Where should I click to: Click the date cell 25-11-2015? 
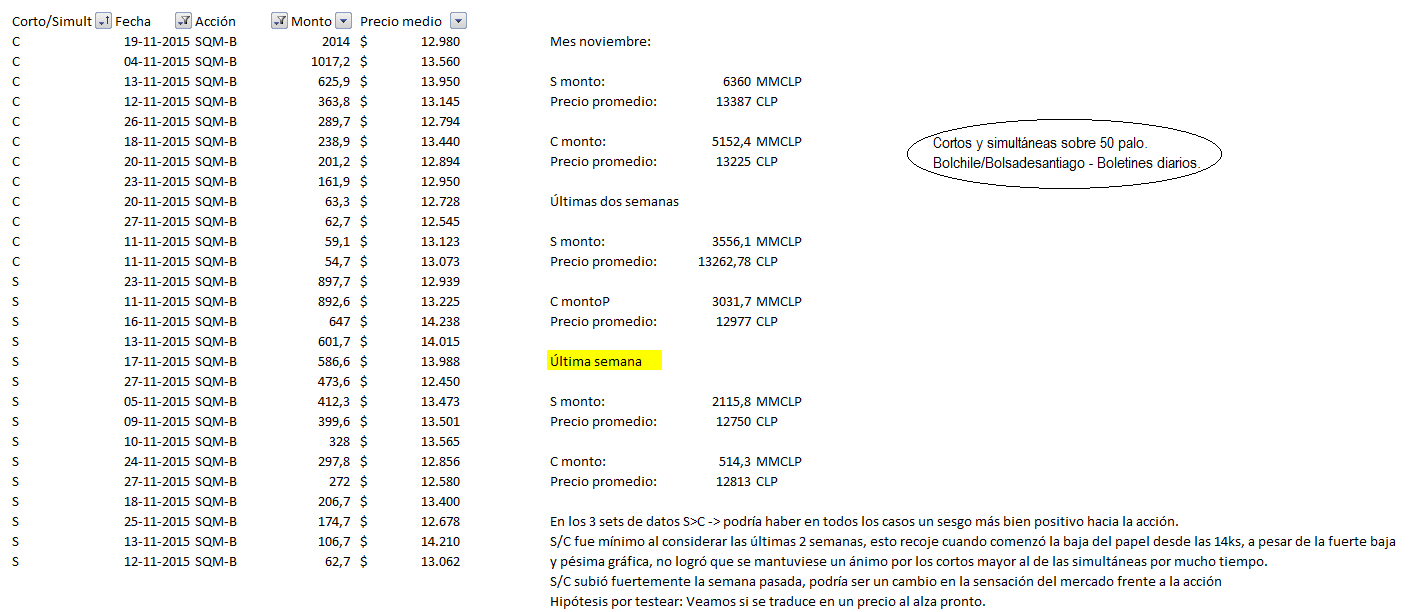[157, 521]
